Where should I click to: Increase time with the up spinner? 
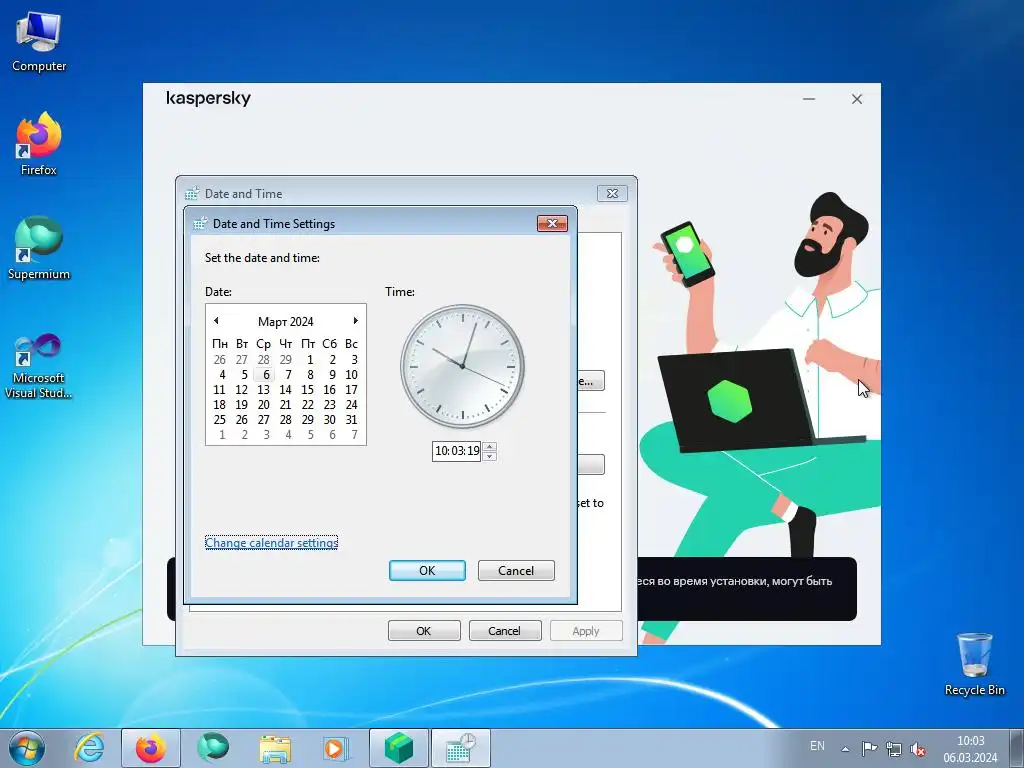click(x=490, y=447)
